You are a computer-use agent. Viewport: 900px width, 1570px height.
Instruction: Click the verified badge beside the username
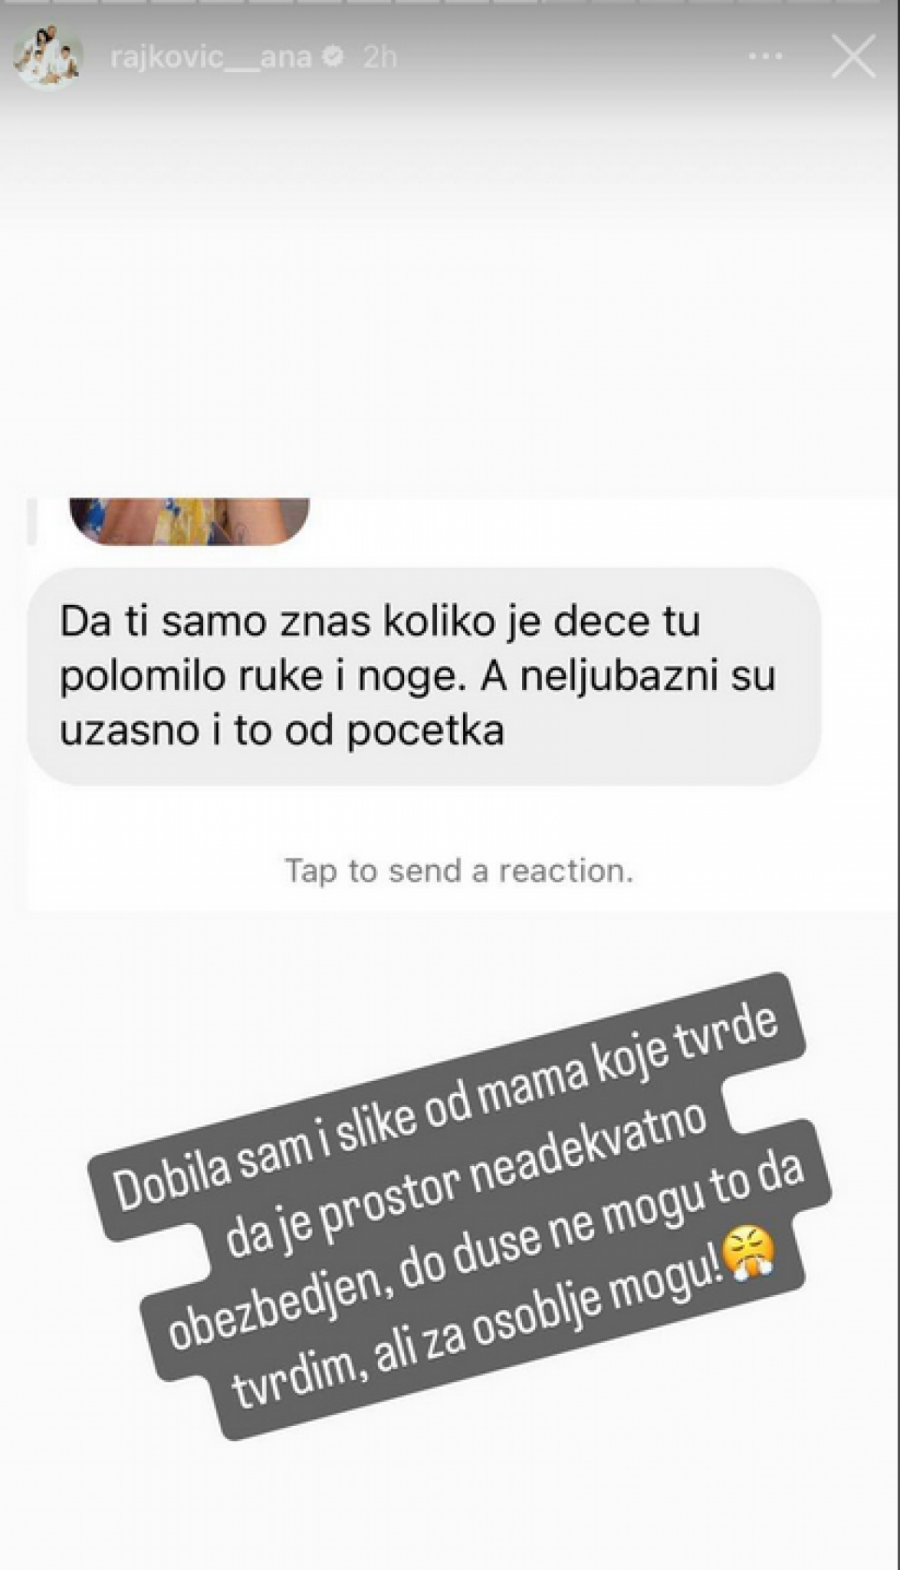click(334, 57)
